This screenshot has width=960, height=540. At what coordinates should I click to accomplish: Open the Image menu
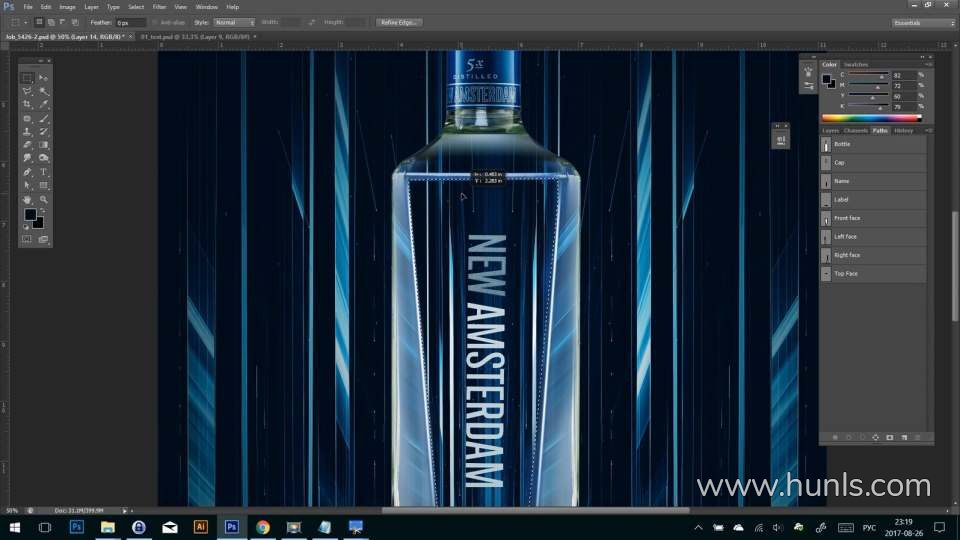[67, 7]
